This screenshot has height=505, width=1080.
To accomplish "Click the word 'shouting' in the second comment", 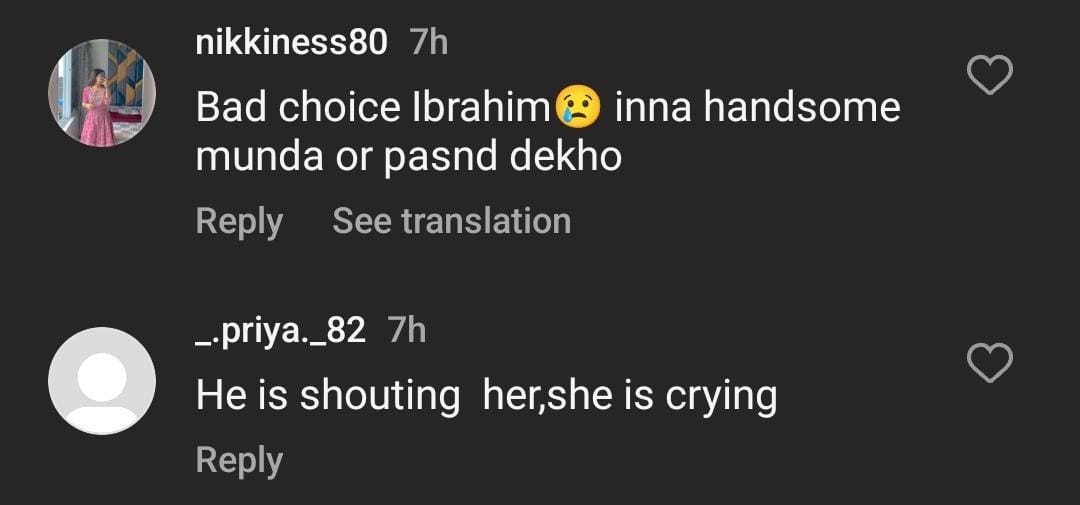I will (380, 396).
